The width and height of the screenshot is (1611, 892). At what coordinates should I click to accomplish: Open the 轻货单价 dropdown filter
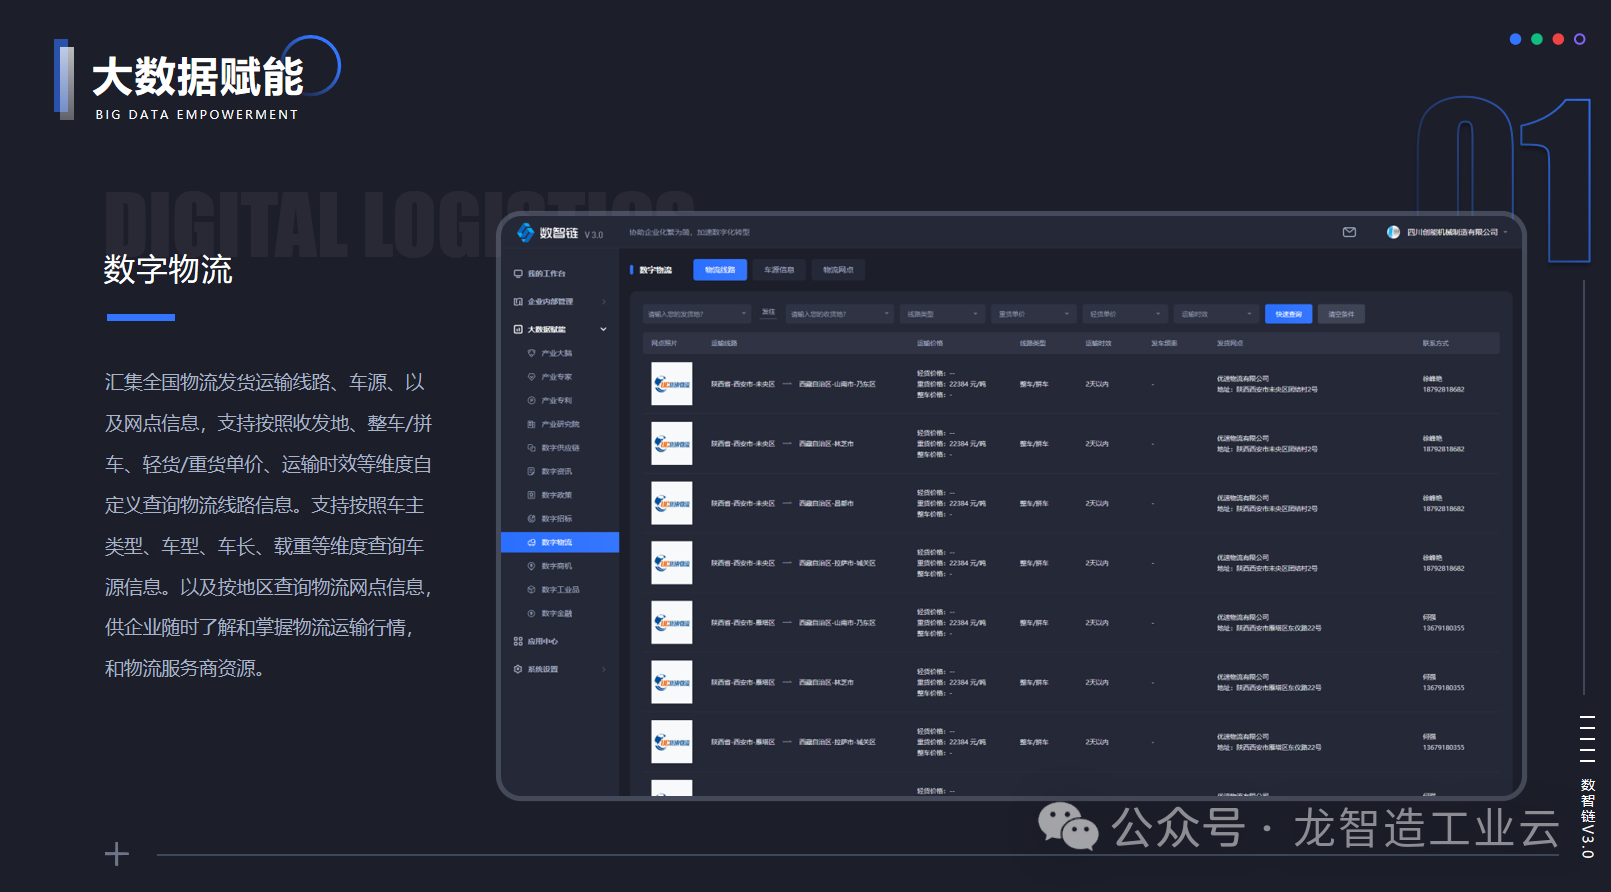pos(1125,314)
